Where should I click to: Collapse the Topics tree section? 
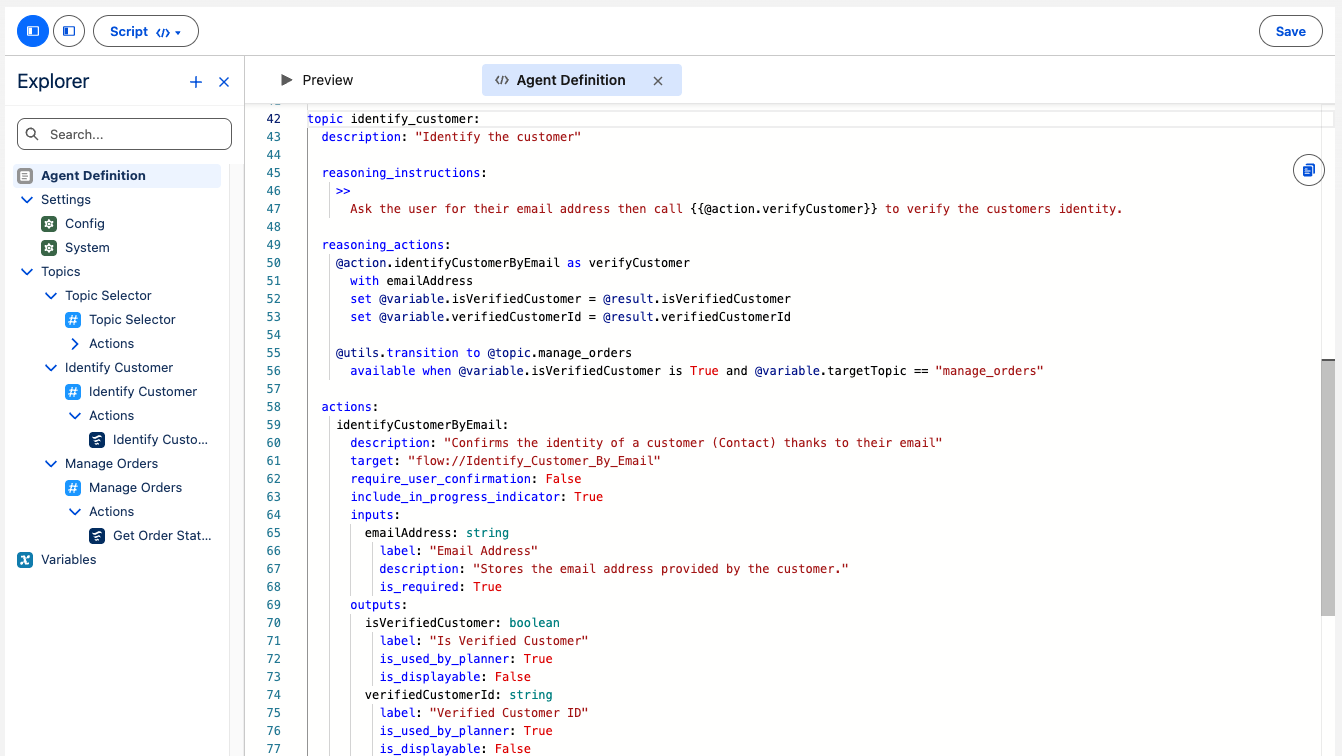pos(27,271)
